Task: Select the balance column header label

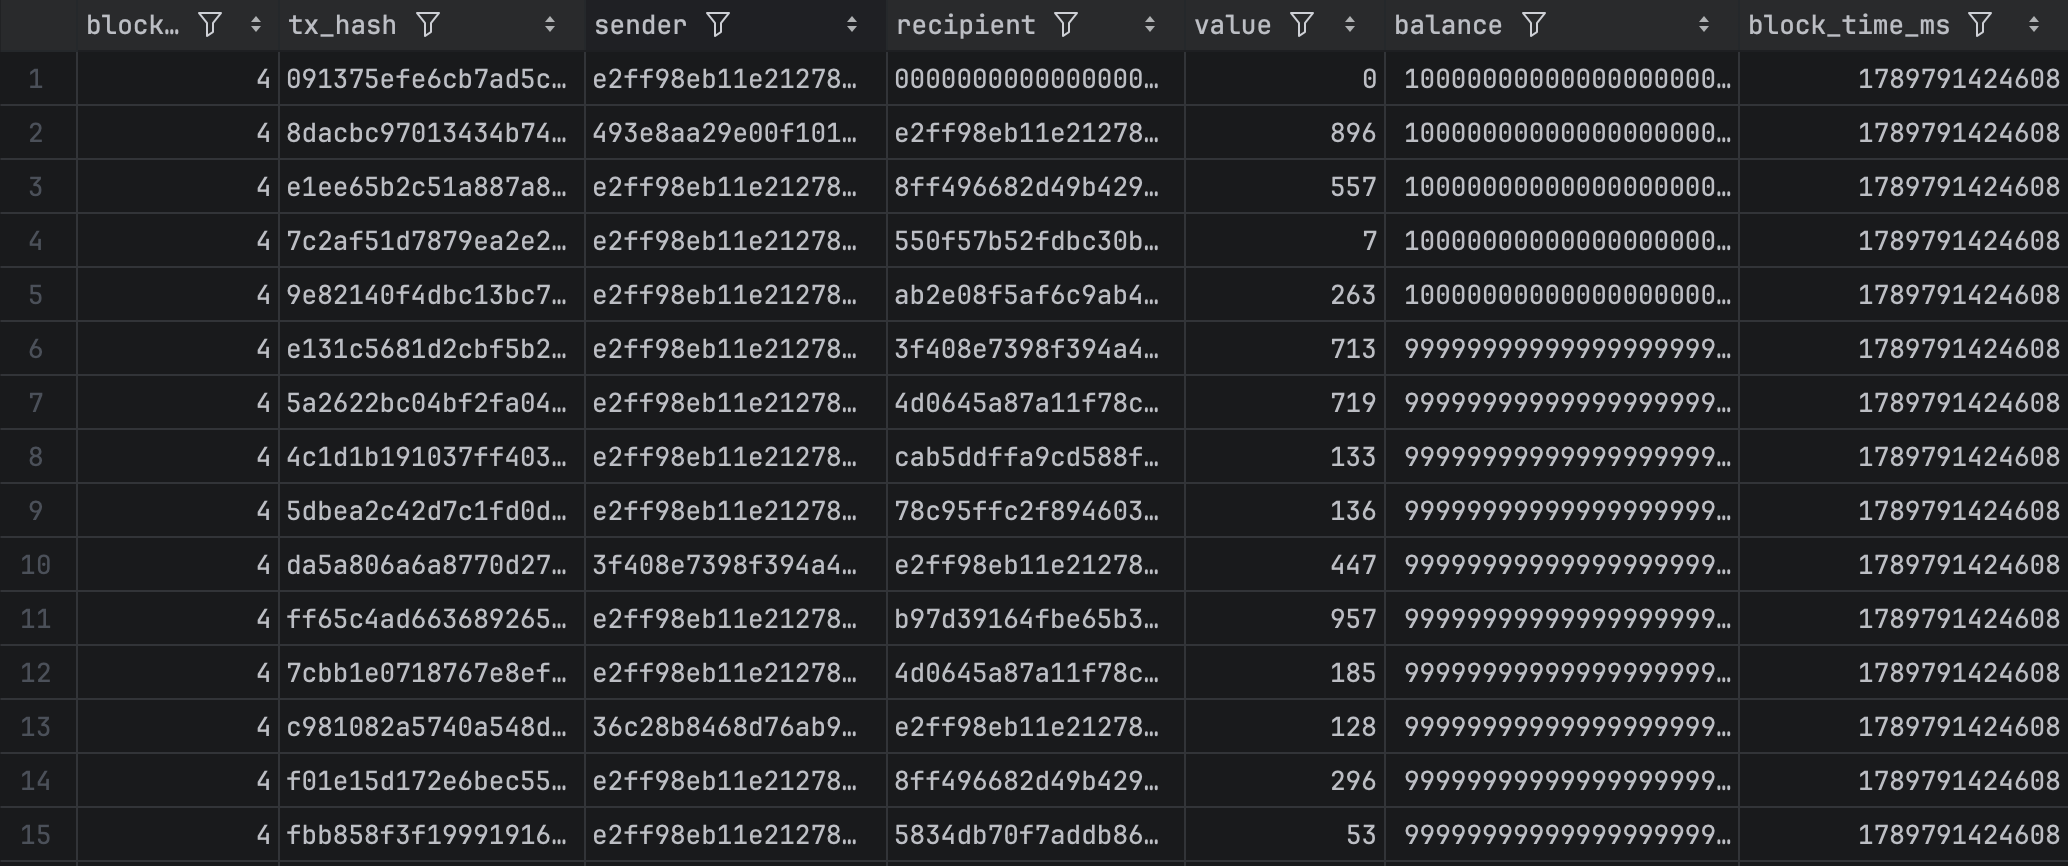Action: (1448, 25)
